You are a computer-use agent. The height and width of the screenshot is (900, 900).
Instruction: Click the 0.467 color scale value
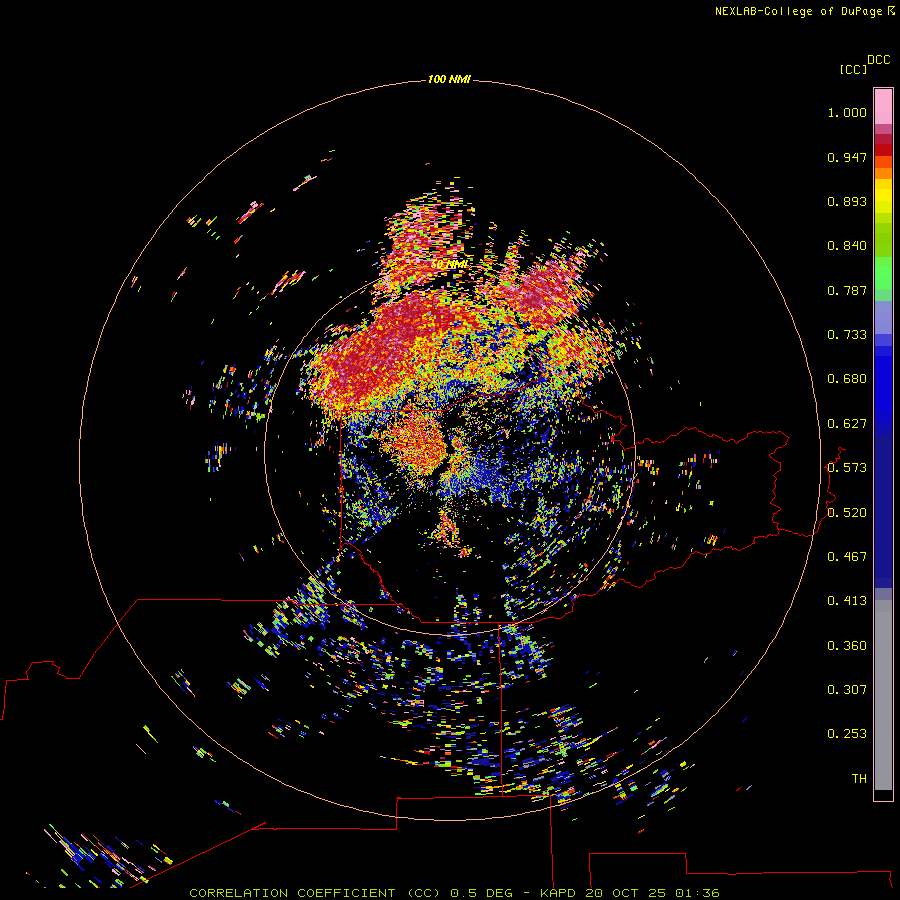coord(847,557)
